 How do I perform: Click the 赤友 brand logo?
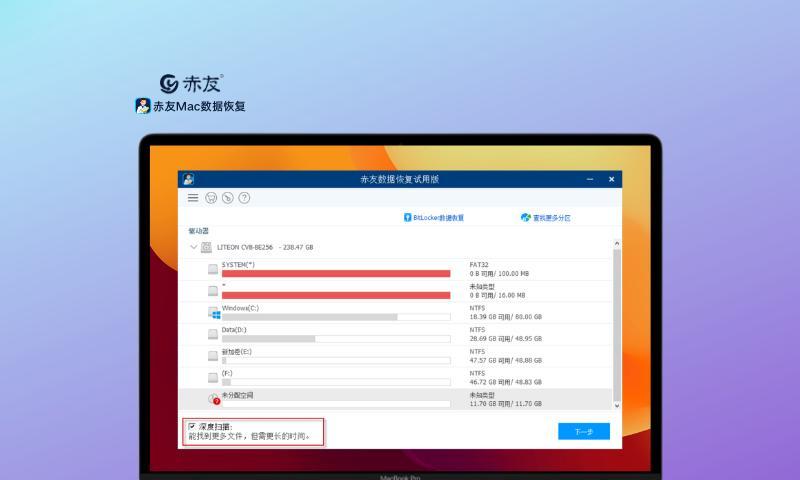[x=191, y=84]
